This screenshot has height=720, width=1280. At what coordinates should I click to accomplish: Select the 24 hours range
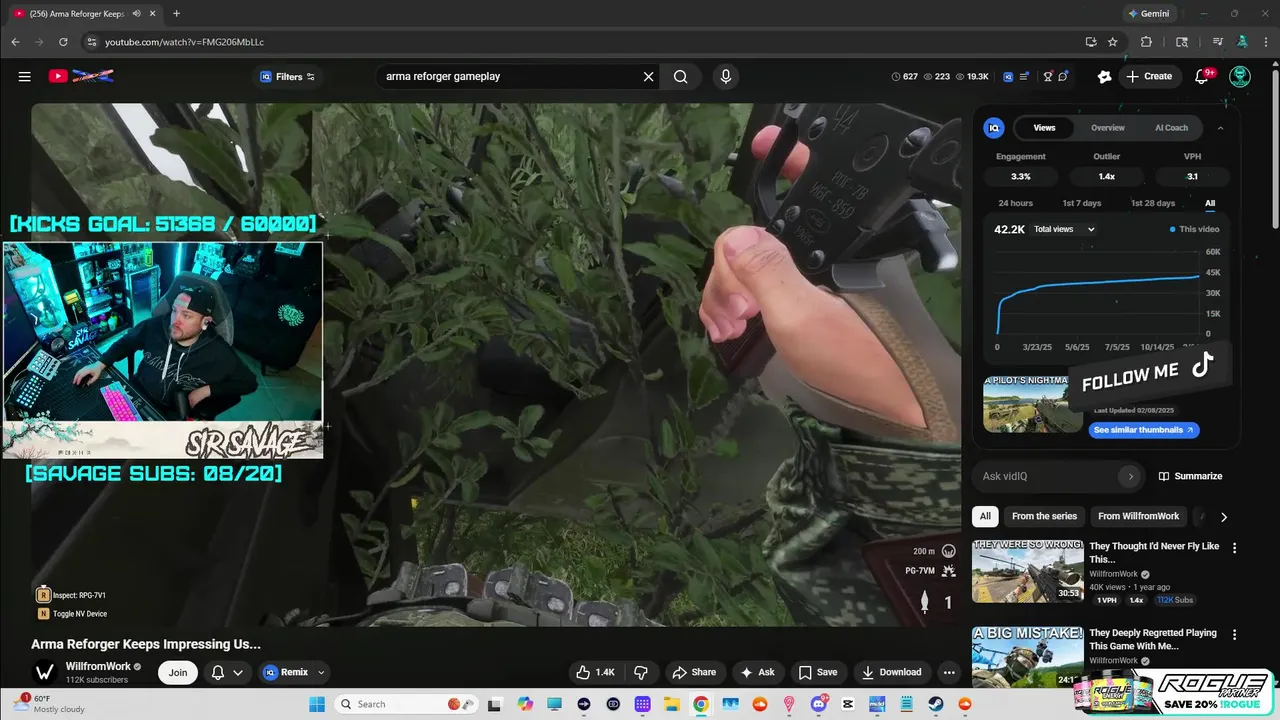[1015, 203]
